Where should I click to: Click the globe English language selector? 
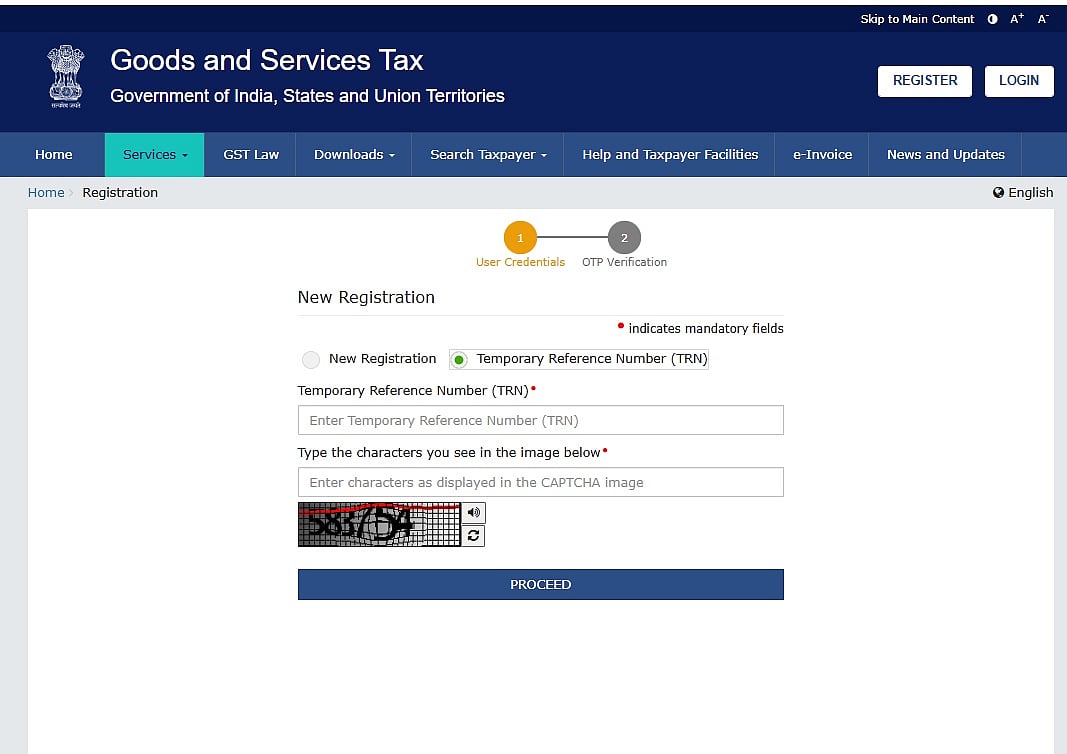1023,192
